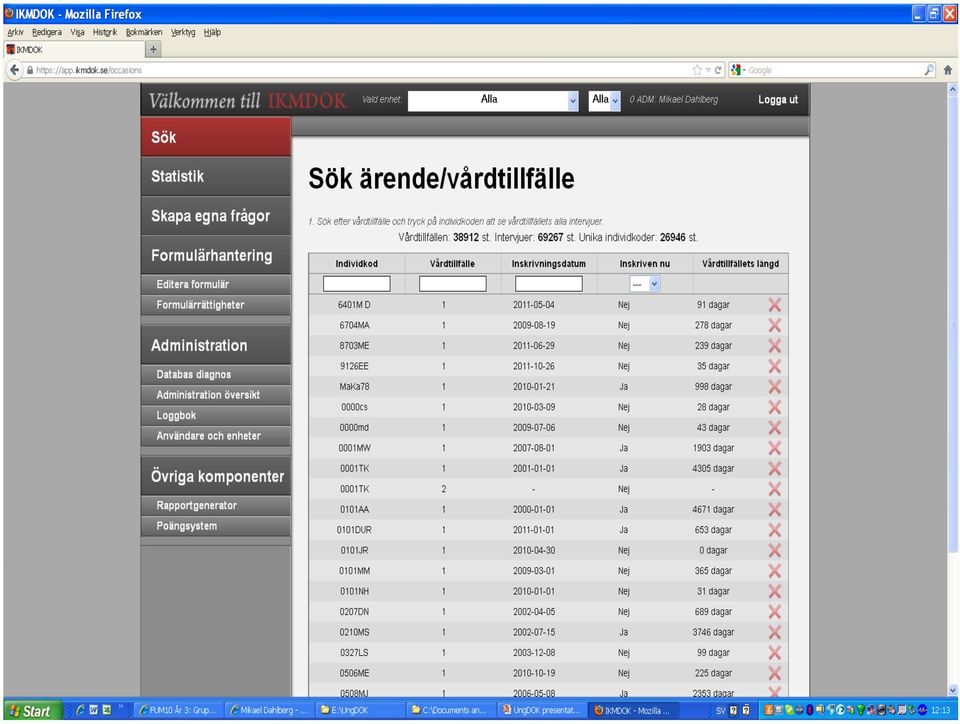The image size is (960, 724).
Task: Open the Historik menu
Action: click(105, 32)
